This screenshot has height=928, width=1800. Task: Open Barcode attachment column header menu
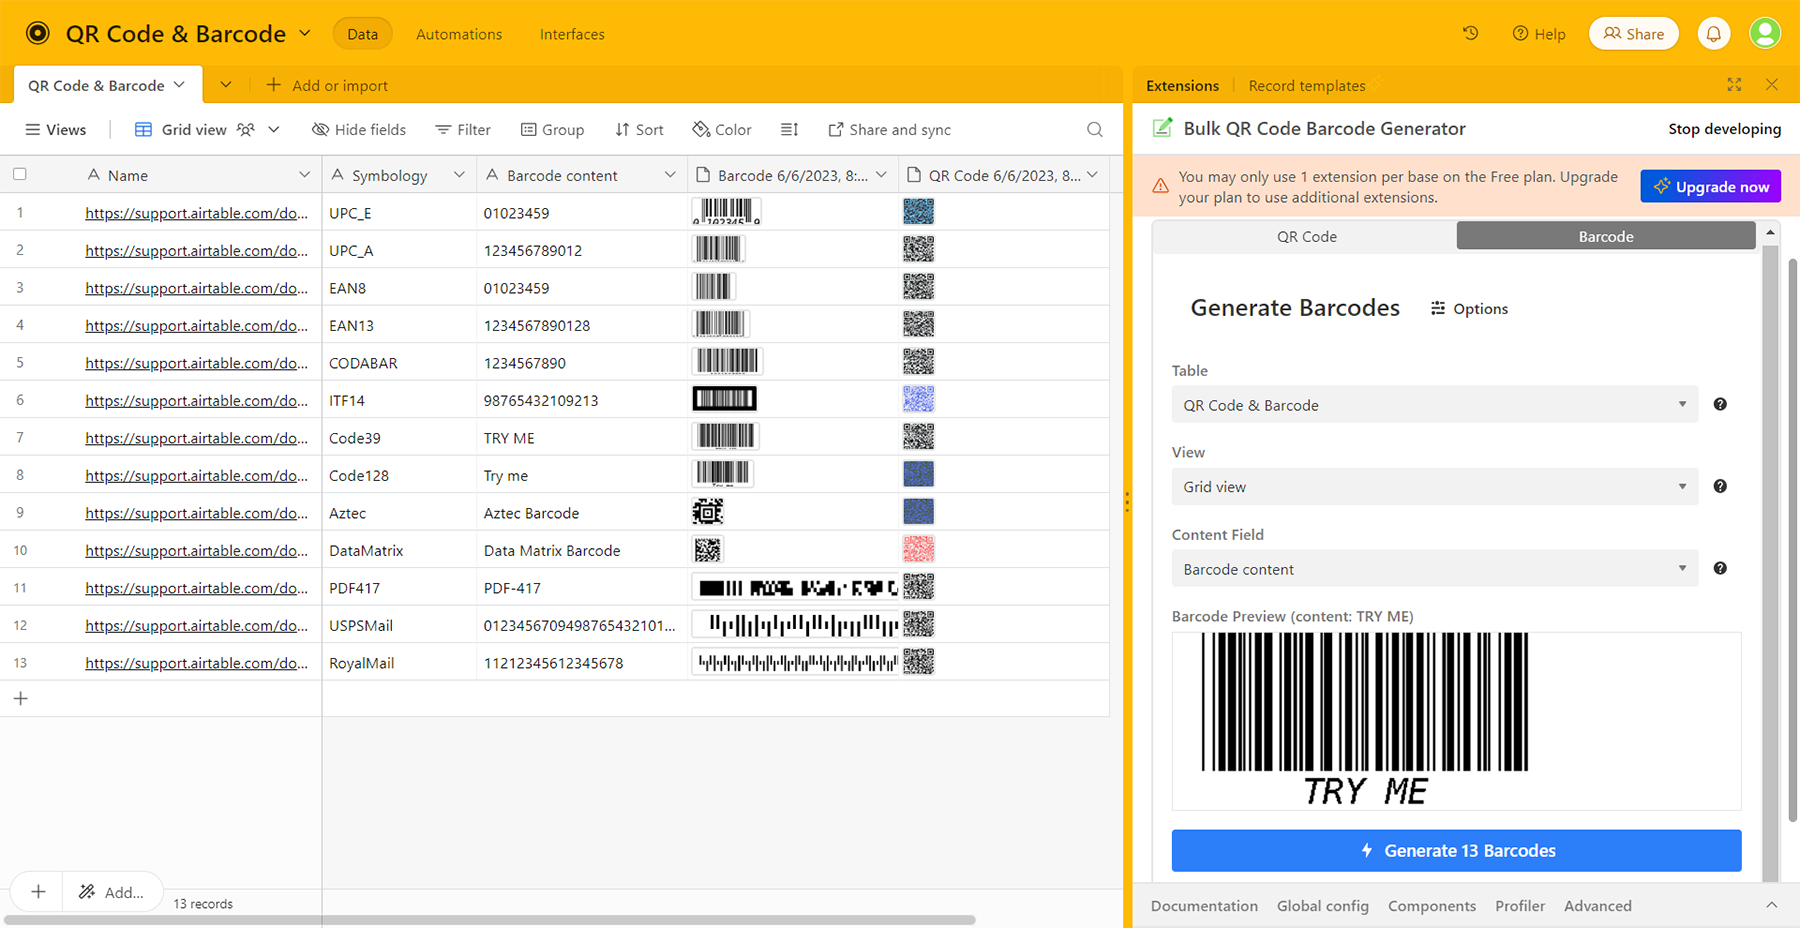(x=881, y=175)
